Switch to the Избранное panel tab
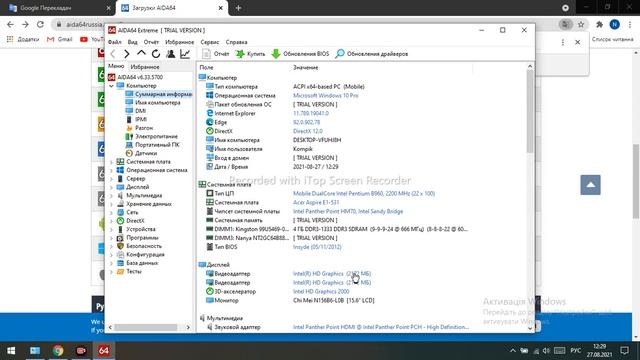Viewport: 640px width, 360px height. [144, 67]
